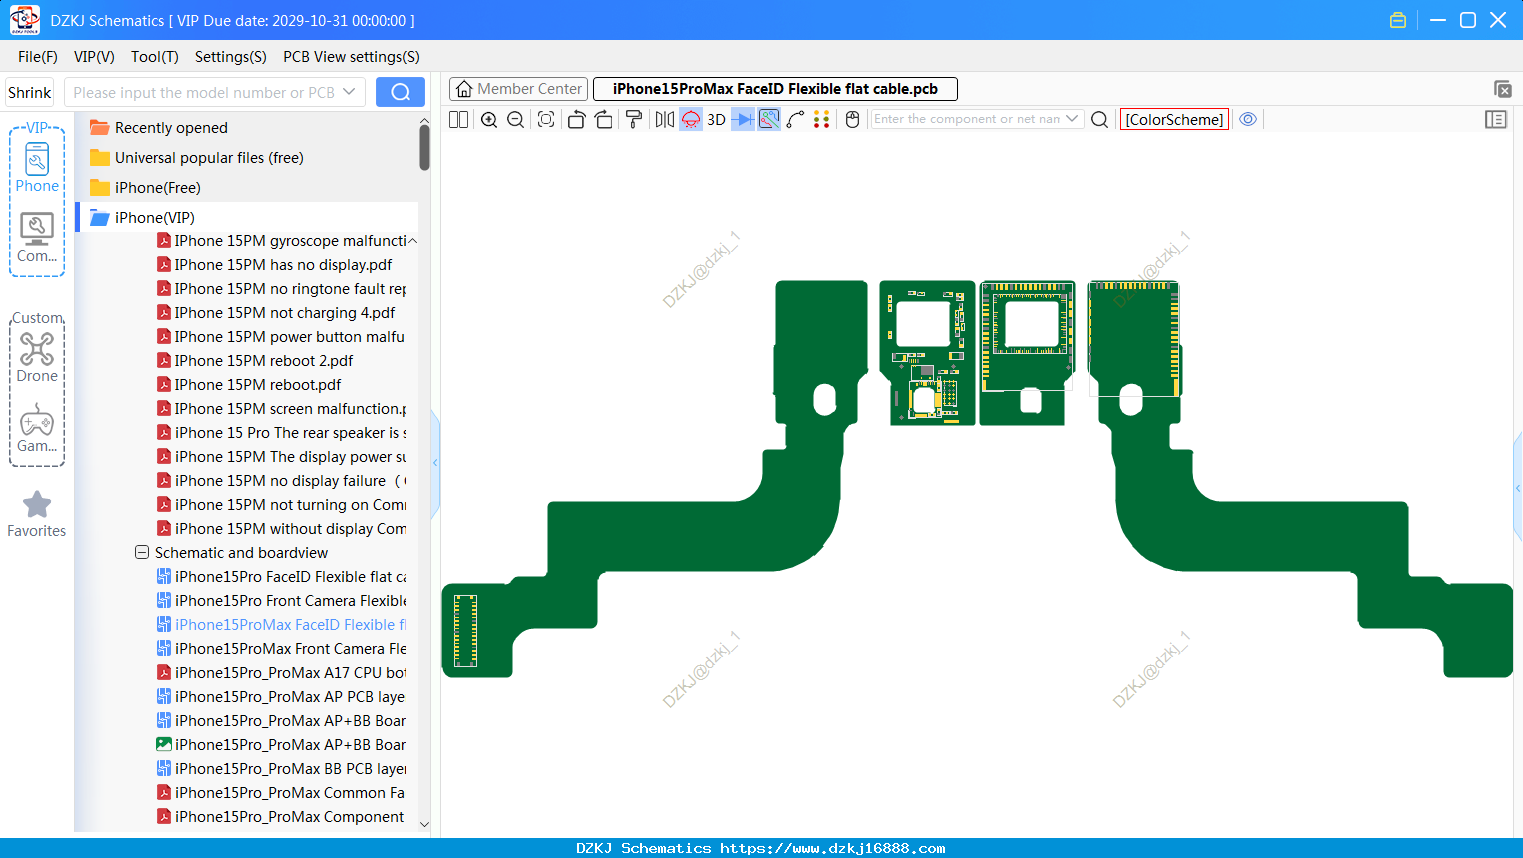Click the split view layout icon
Image resolution: width=1523 pixels, height=858 pixels.
[458, 119]
